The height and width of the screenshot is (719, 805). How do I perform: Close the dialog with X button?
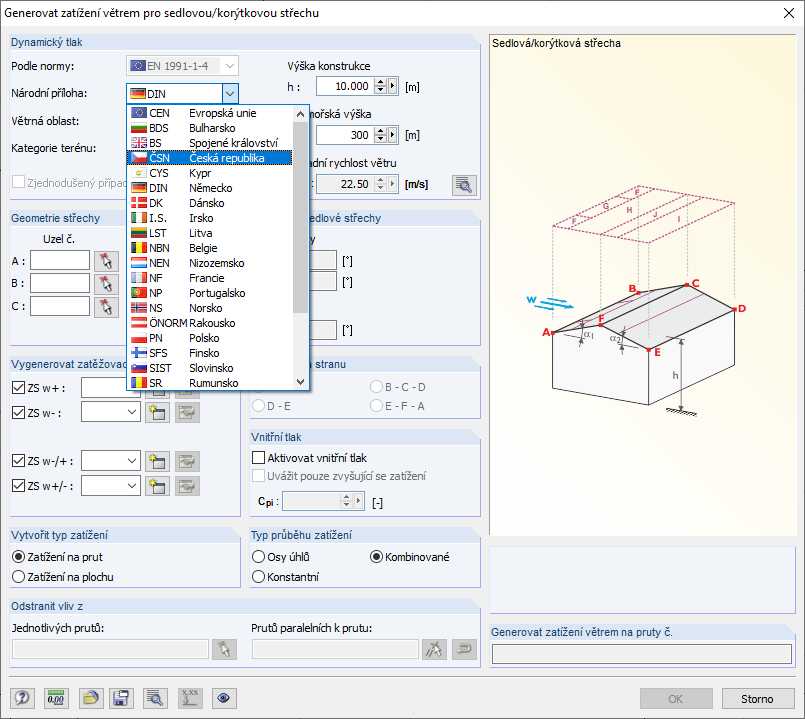point(789,13)
